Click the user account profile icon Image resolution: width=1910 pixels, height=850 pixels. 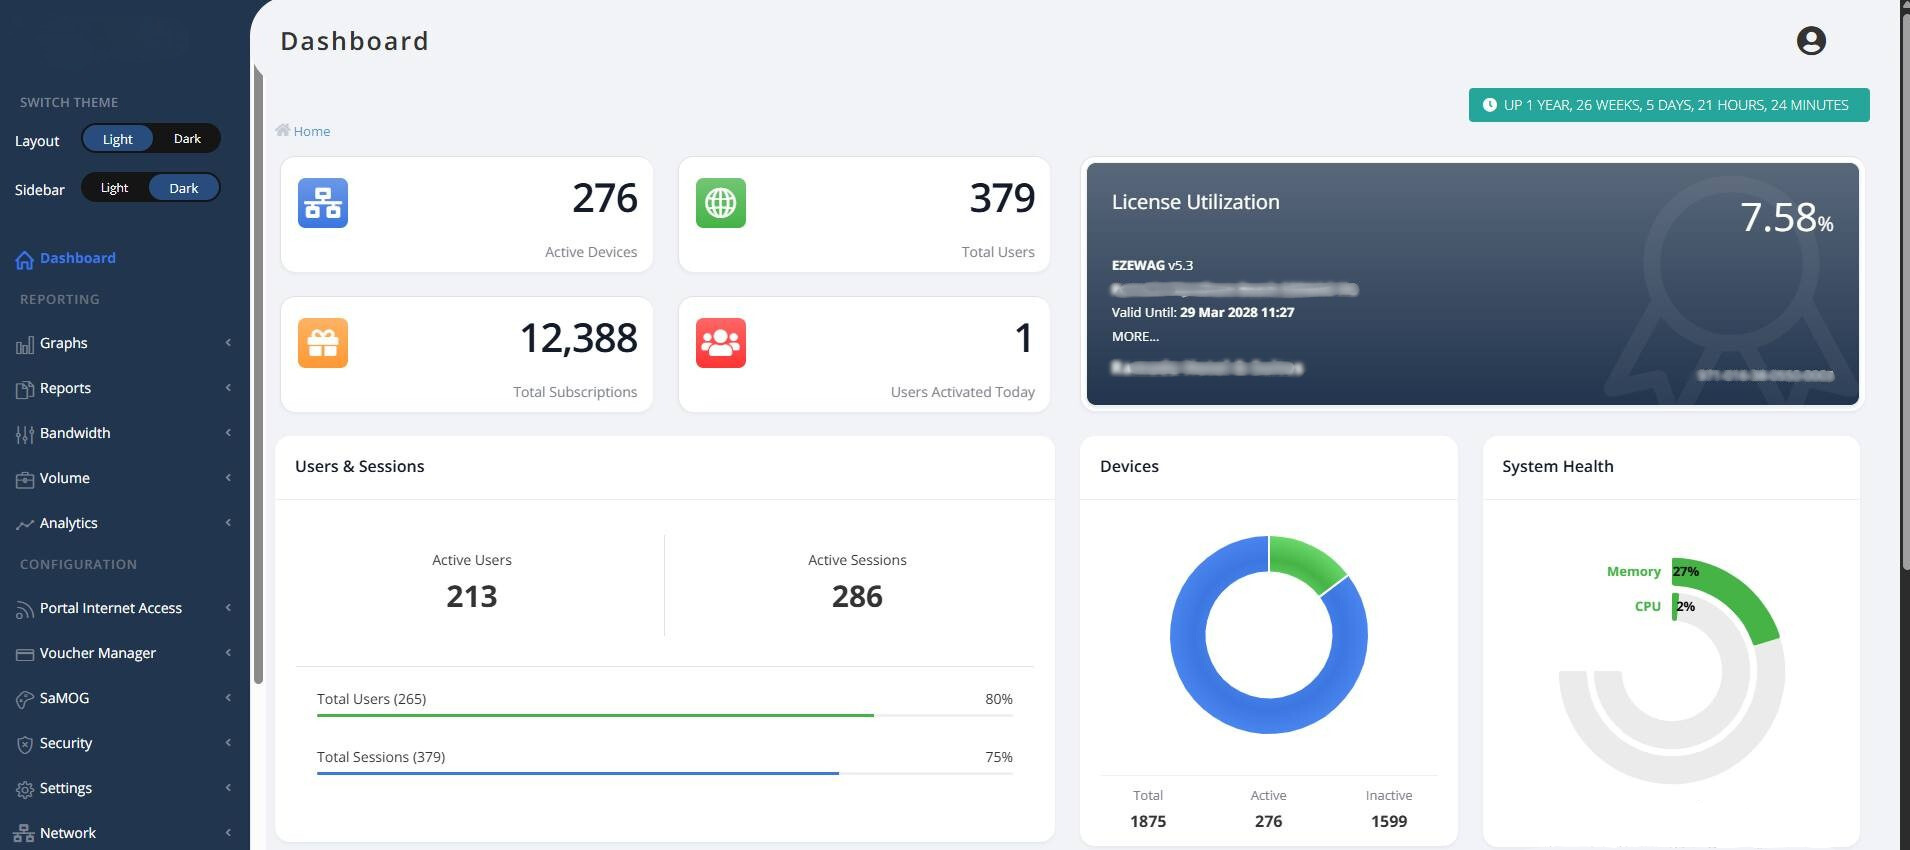tap(1810, 41)
